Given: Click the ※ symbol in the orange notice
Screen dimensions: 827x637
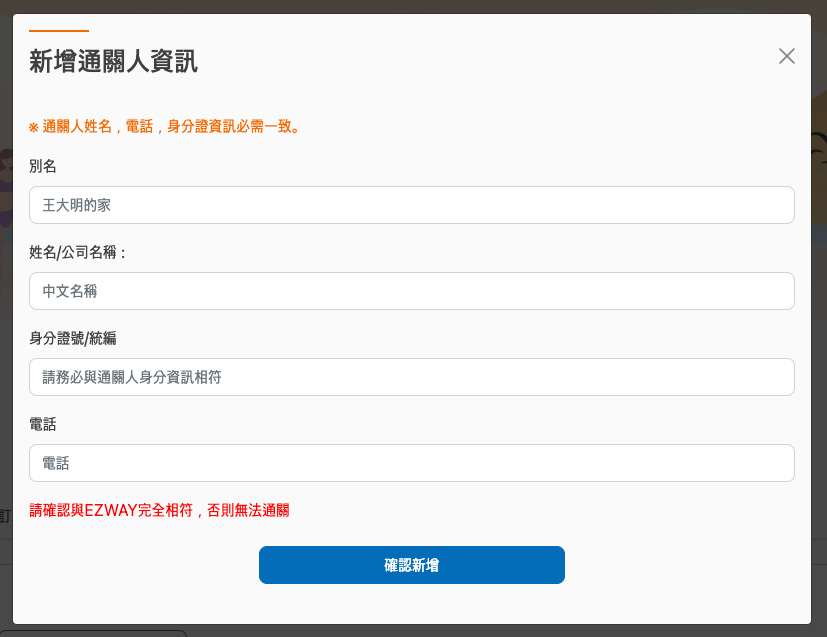Looking at the screenshot, I should coord(34,128).
